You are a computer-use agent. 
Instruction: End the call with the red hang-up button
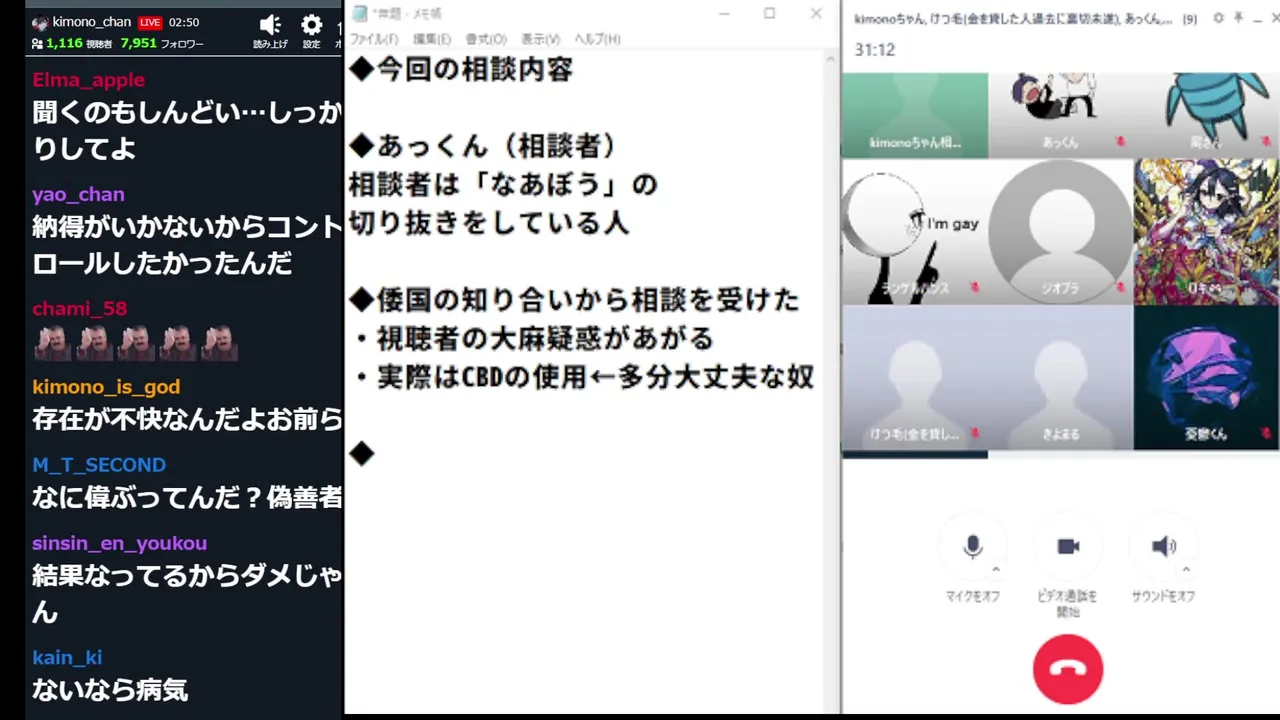[1068, 669]
